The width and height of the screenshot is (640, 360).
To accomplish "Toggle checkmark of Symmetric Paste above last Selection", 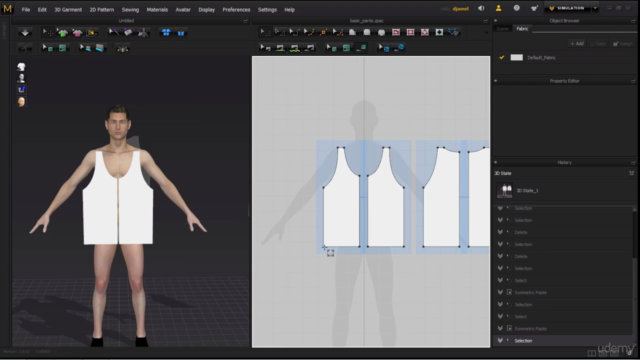I will (x=500, y=328).
